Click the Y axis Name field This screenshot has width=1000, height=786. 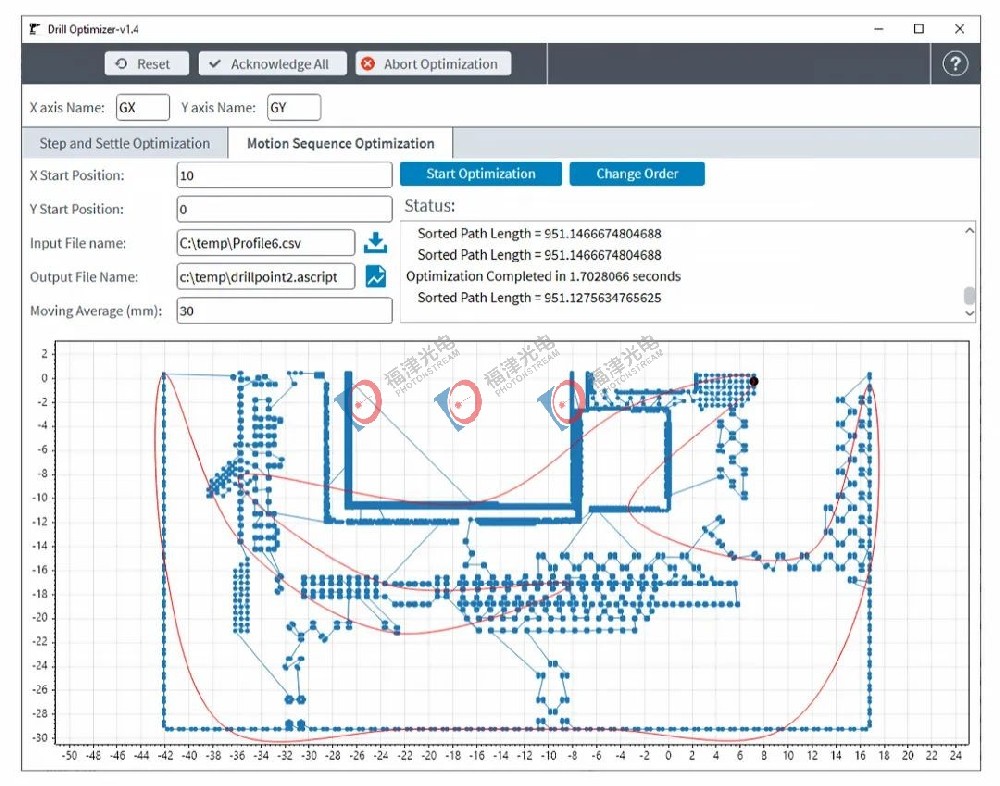tap(294, 107)
